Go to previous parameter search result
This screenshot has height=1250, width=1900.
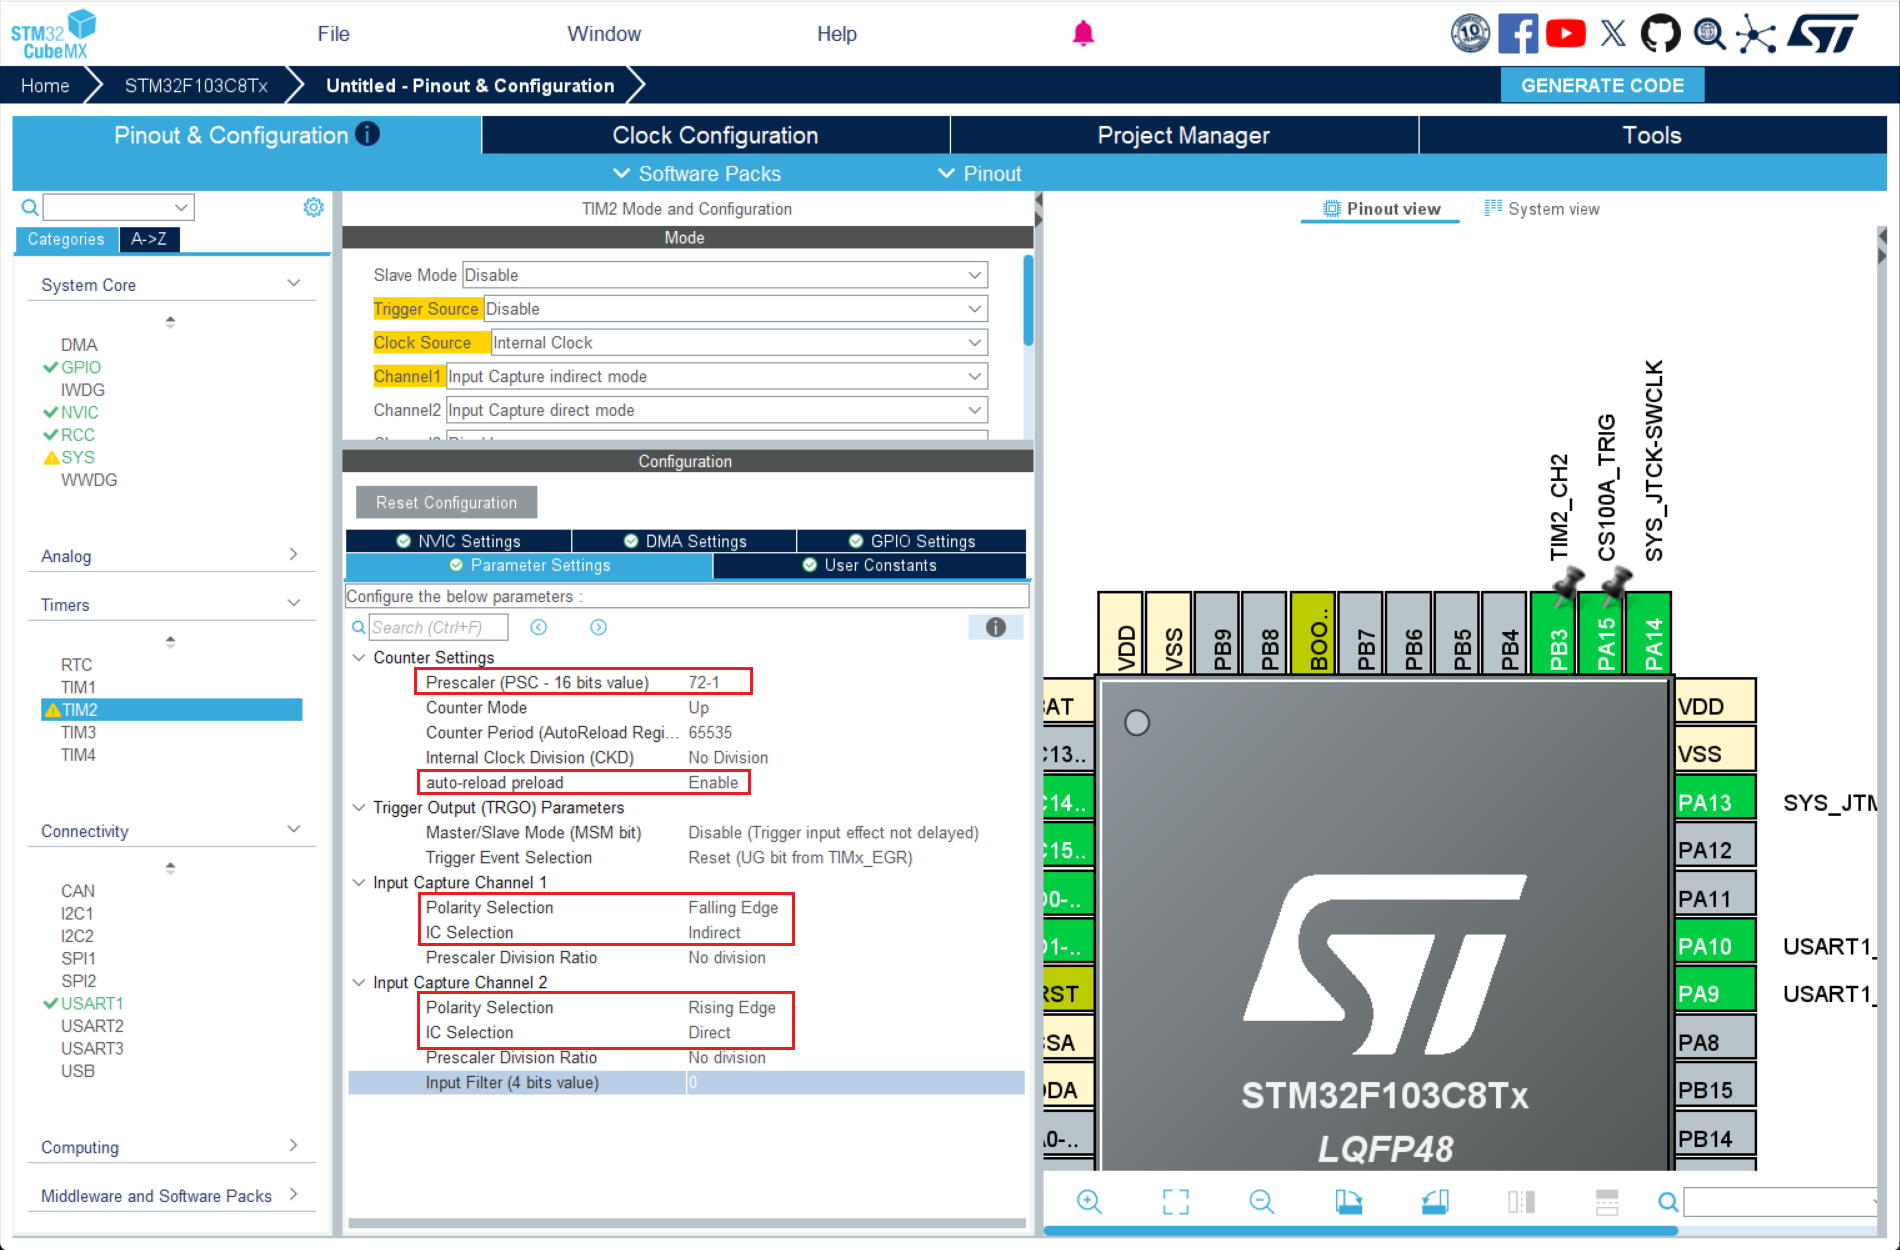pyautogui.click(x=539, y=627)
